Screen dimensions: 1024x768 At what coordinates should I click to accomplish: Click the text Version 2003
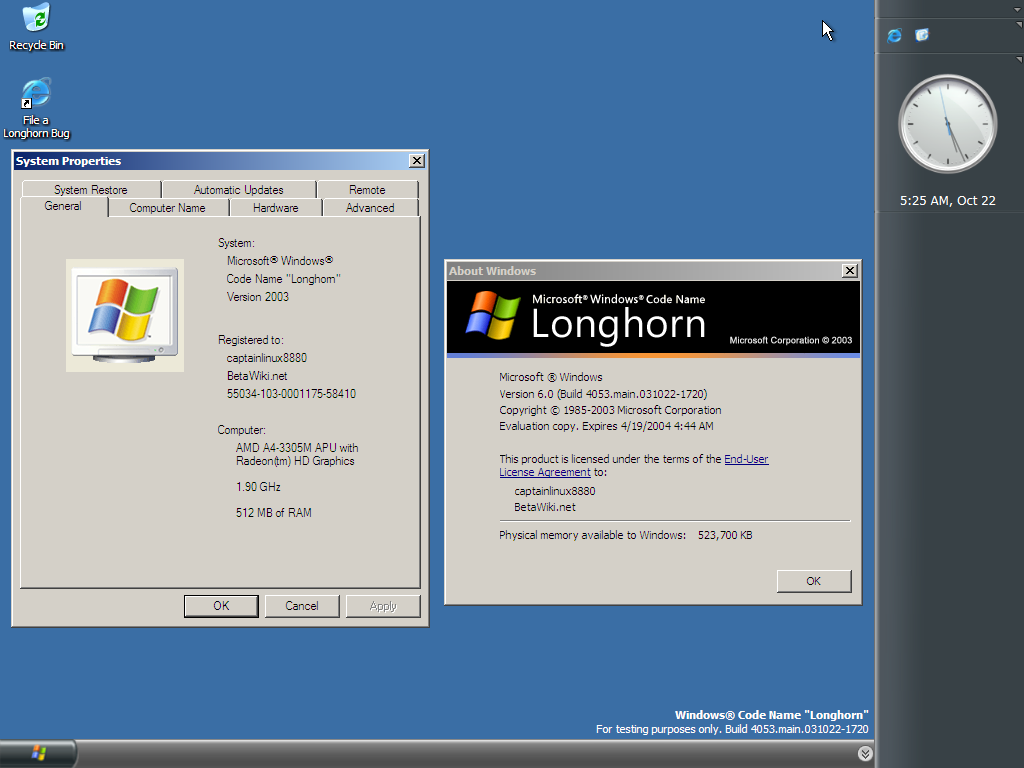tap(257, 296)
